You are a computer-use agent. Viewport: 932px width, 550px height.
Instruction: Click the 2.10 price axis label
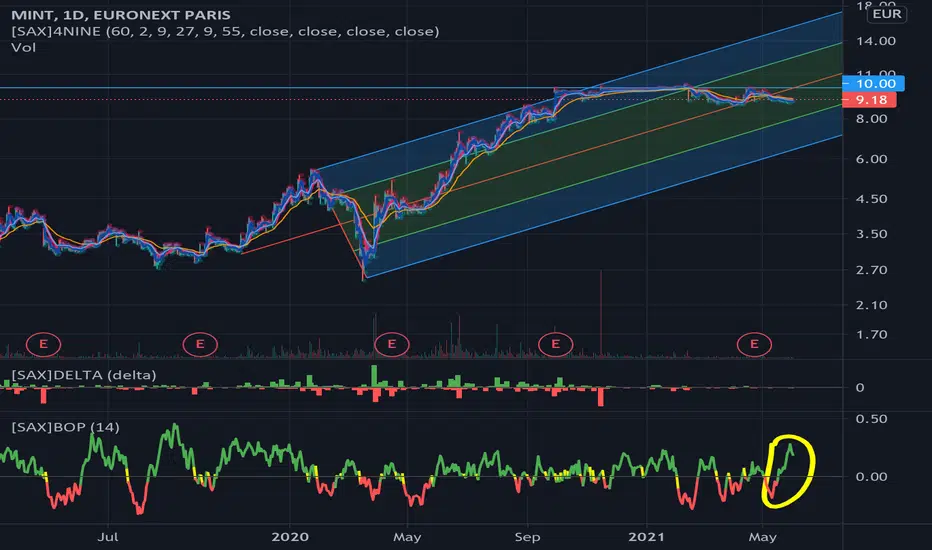click(871, 306)
